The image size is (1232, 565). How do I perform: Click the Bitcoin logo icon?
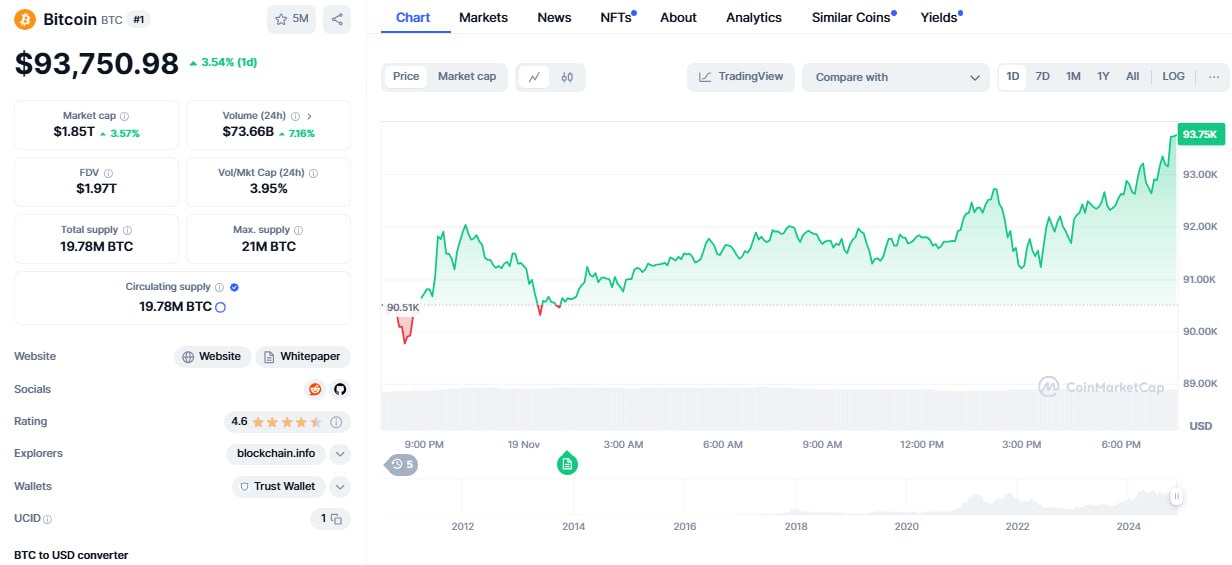[x=25, y=19]
